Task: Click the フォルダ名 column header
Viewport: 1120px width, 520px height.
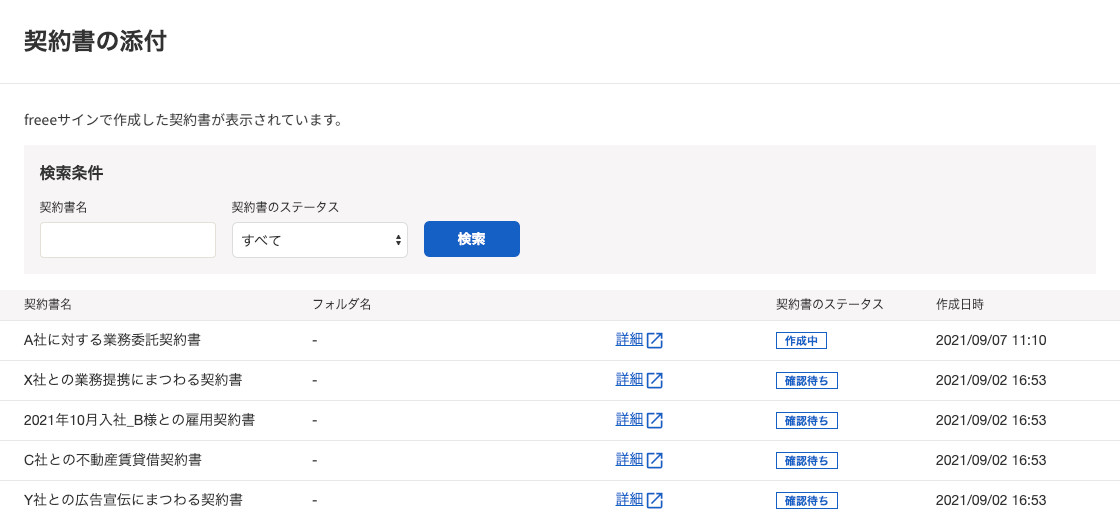Action: click(341, 304)
